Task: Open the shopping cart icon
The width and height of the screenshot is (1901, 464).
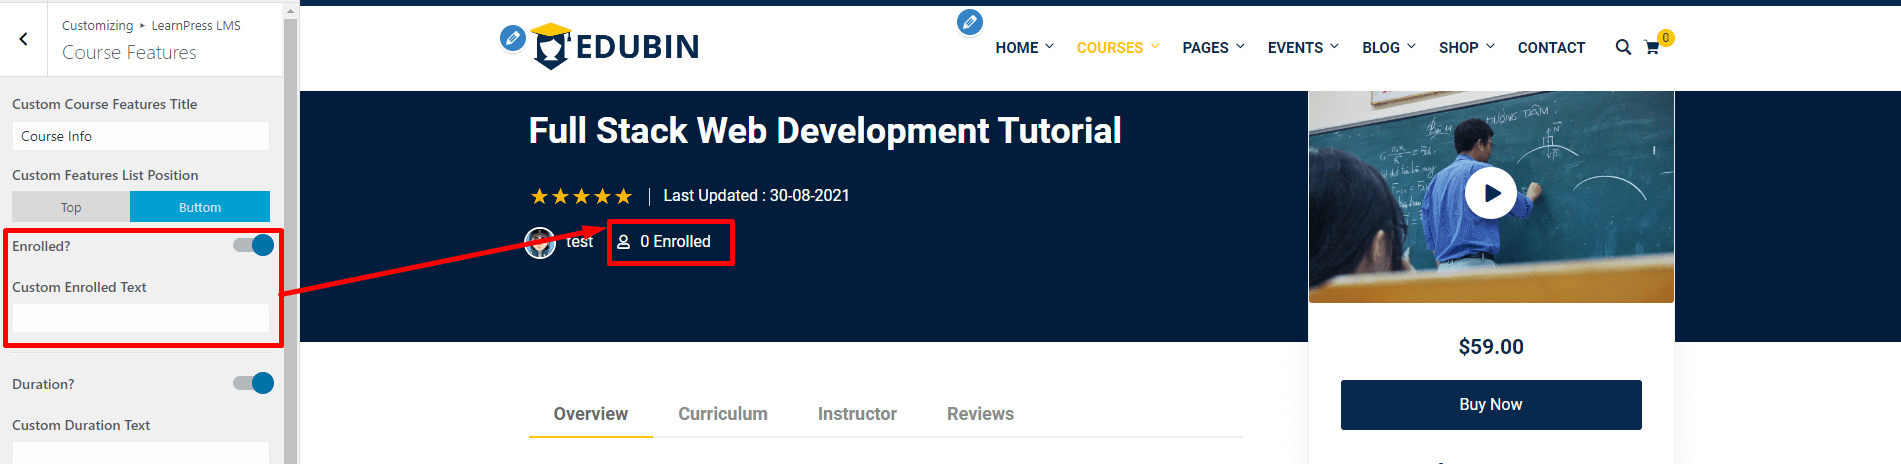Action: [1652, 47]
